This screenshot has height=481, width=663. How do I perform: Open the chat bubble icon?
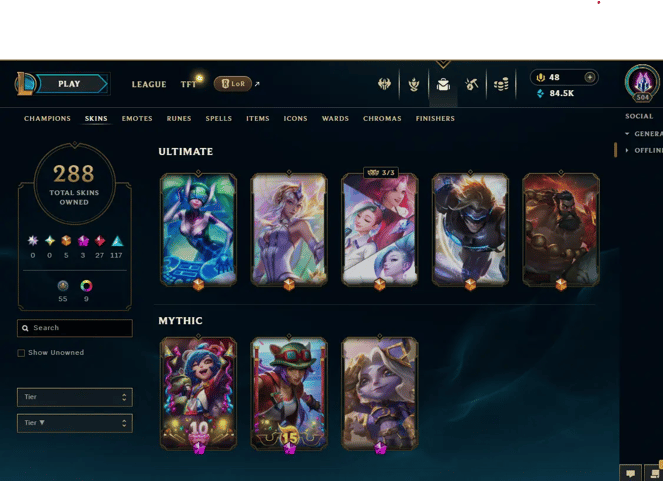pos(630,473)
